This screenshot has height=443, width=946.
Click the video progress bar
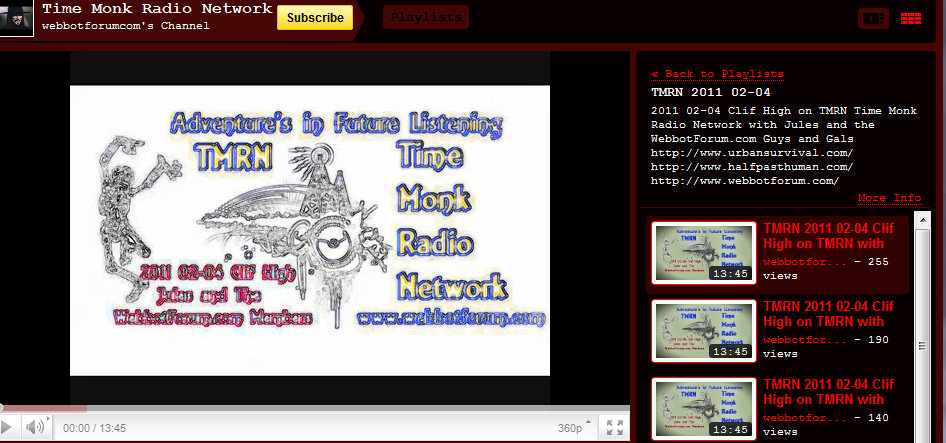(x=315, y=409)
